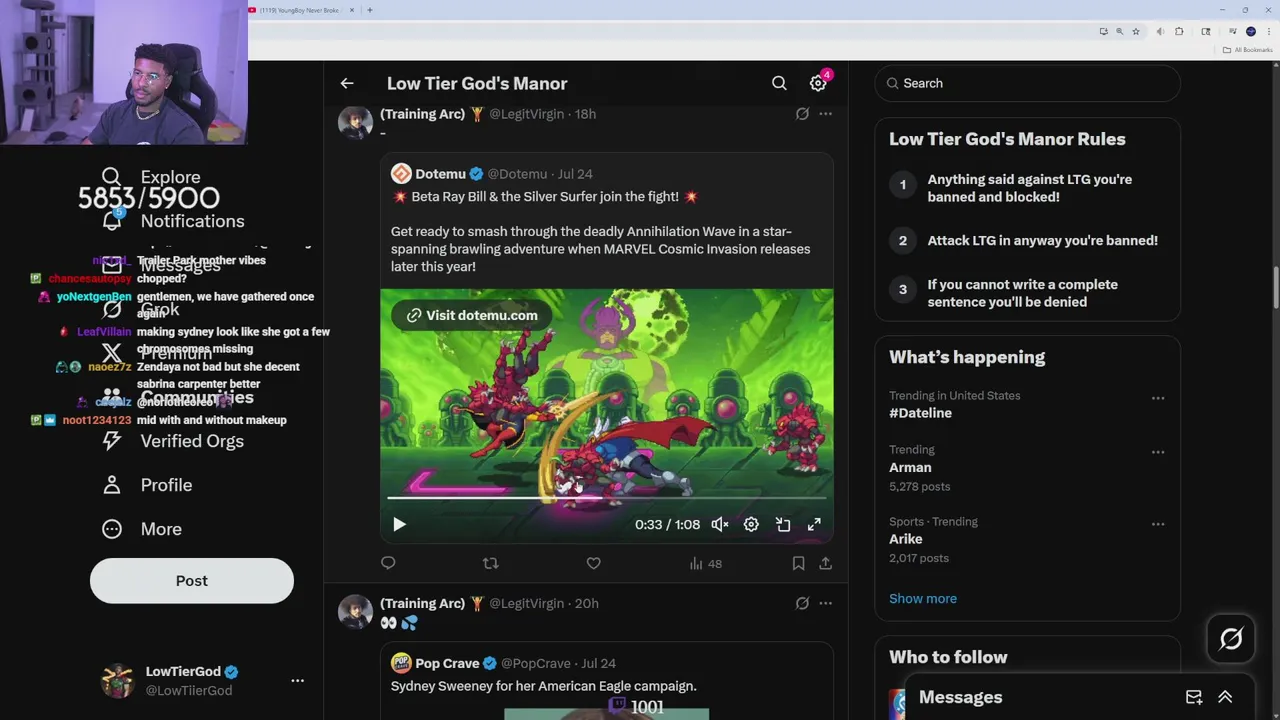
Task: Click Show more under trends
Action: 923,598
